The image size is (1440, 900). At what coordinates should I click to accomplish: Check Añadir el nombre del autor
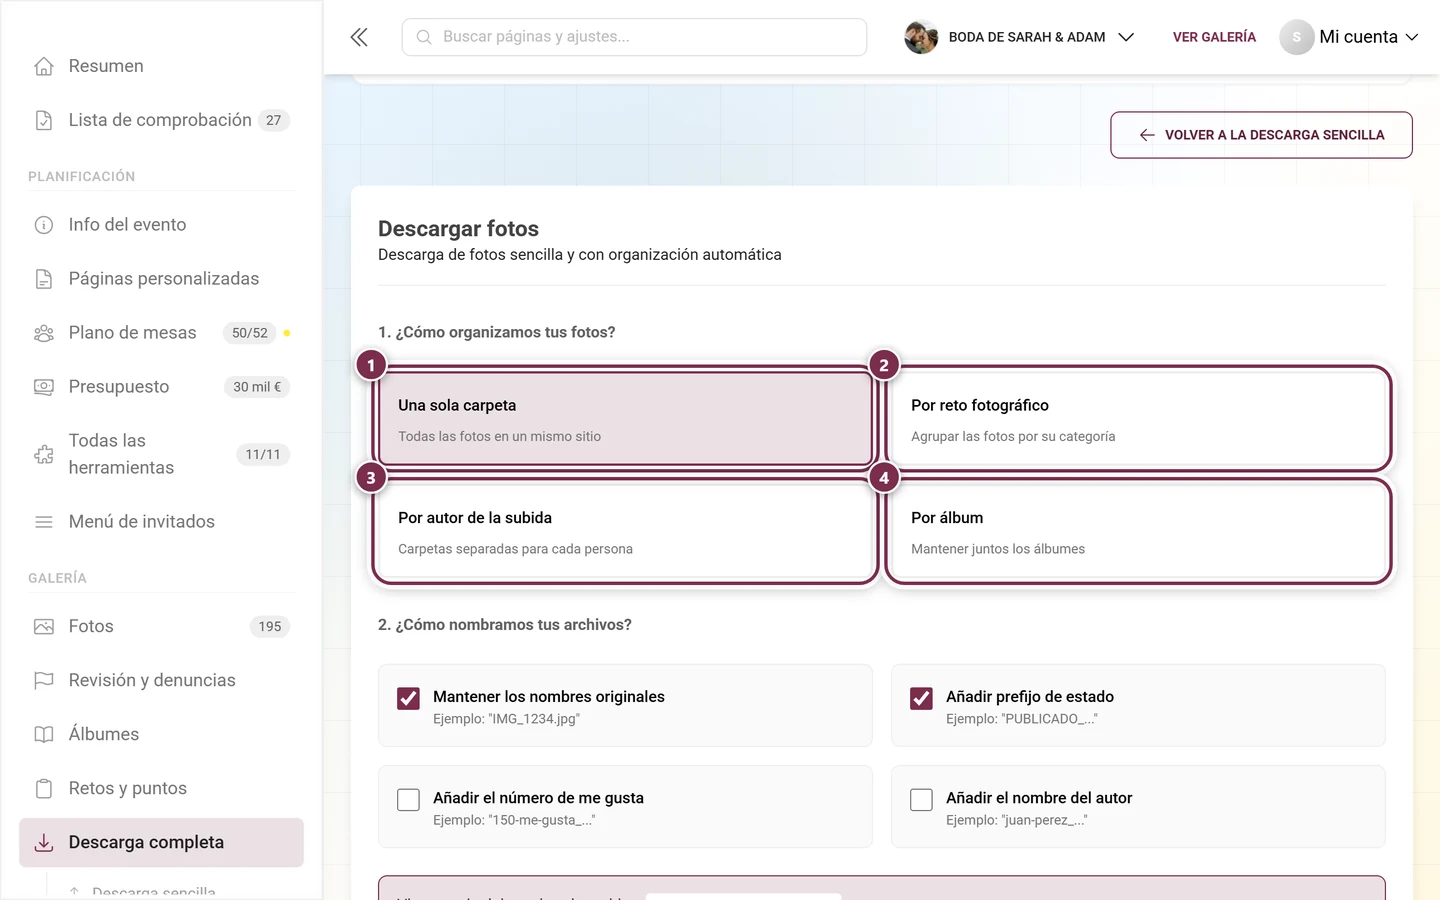tap(921, 799)
